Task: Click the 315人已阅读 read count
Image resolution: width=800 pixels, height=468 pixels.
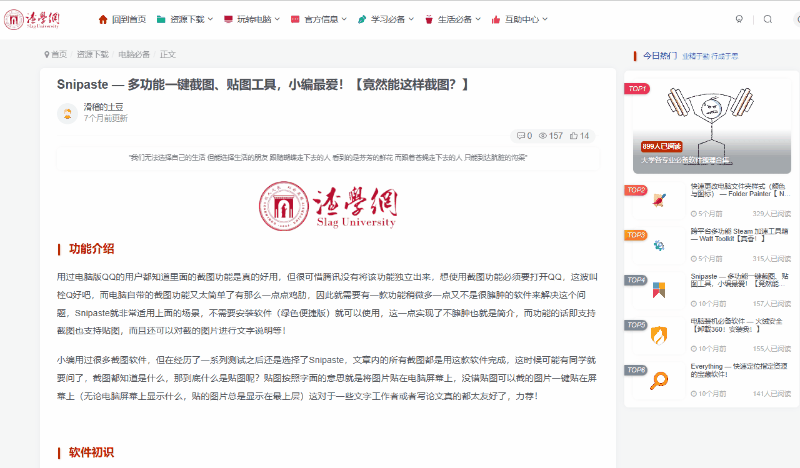Action: pos(771,259)
